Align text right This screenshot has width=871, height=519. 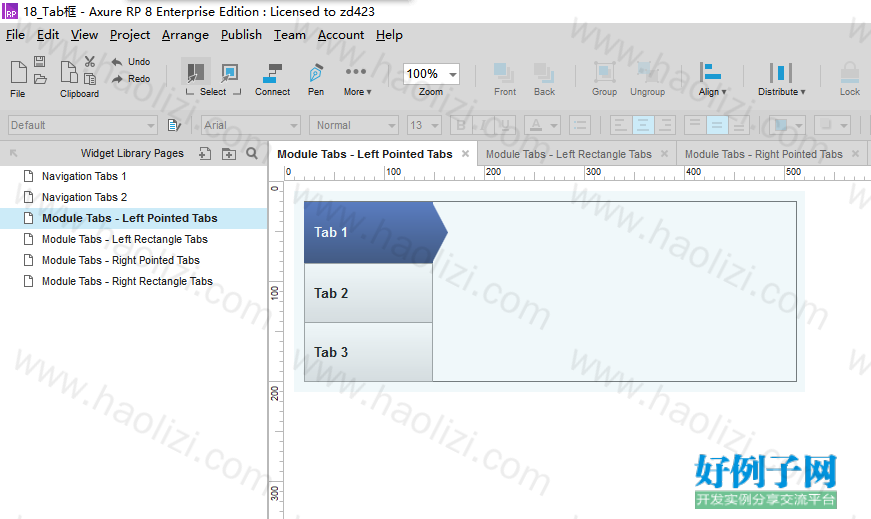[x=665, y=125]
